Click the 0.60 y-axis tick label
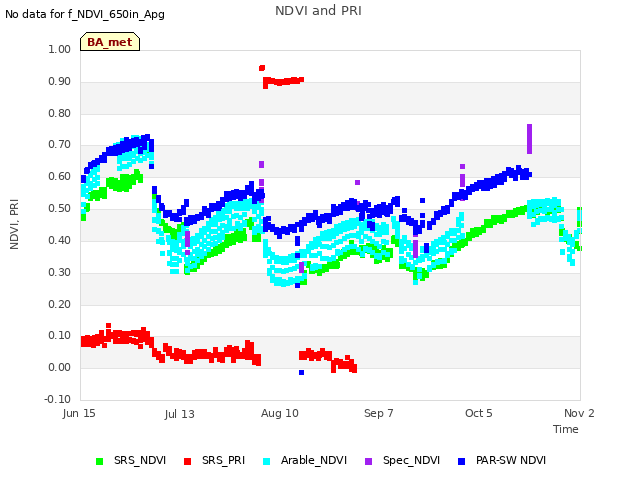Image resolution: width=640 pixels, height=480 pixels. coord(60,176)
